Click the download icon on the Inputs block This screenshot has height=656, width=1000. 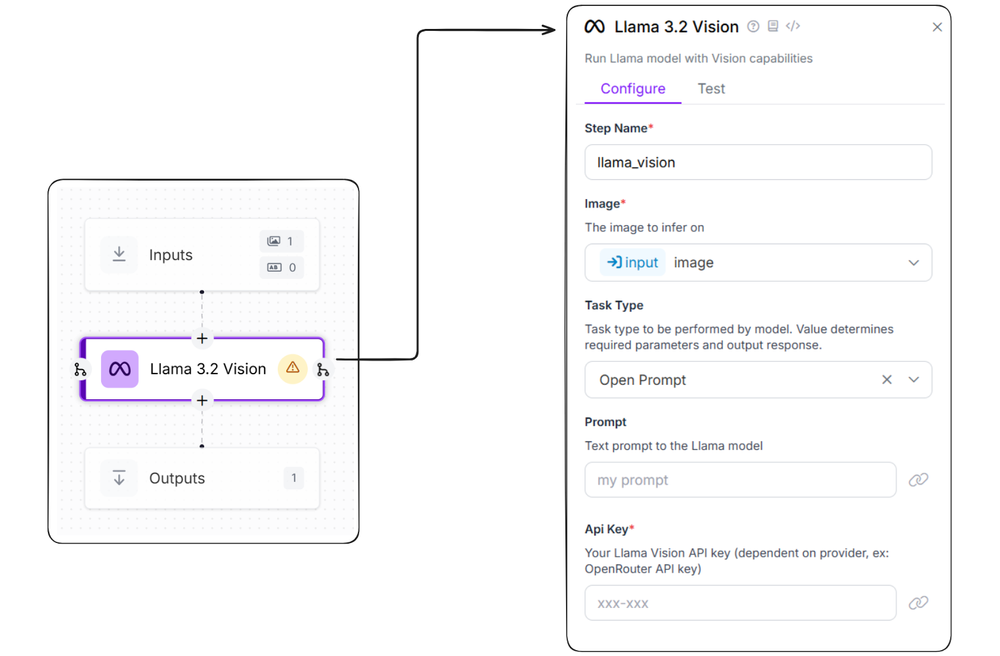[x=119, y=254]
